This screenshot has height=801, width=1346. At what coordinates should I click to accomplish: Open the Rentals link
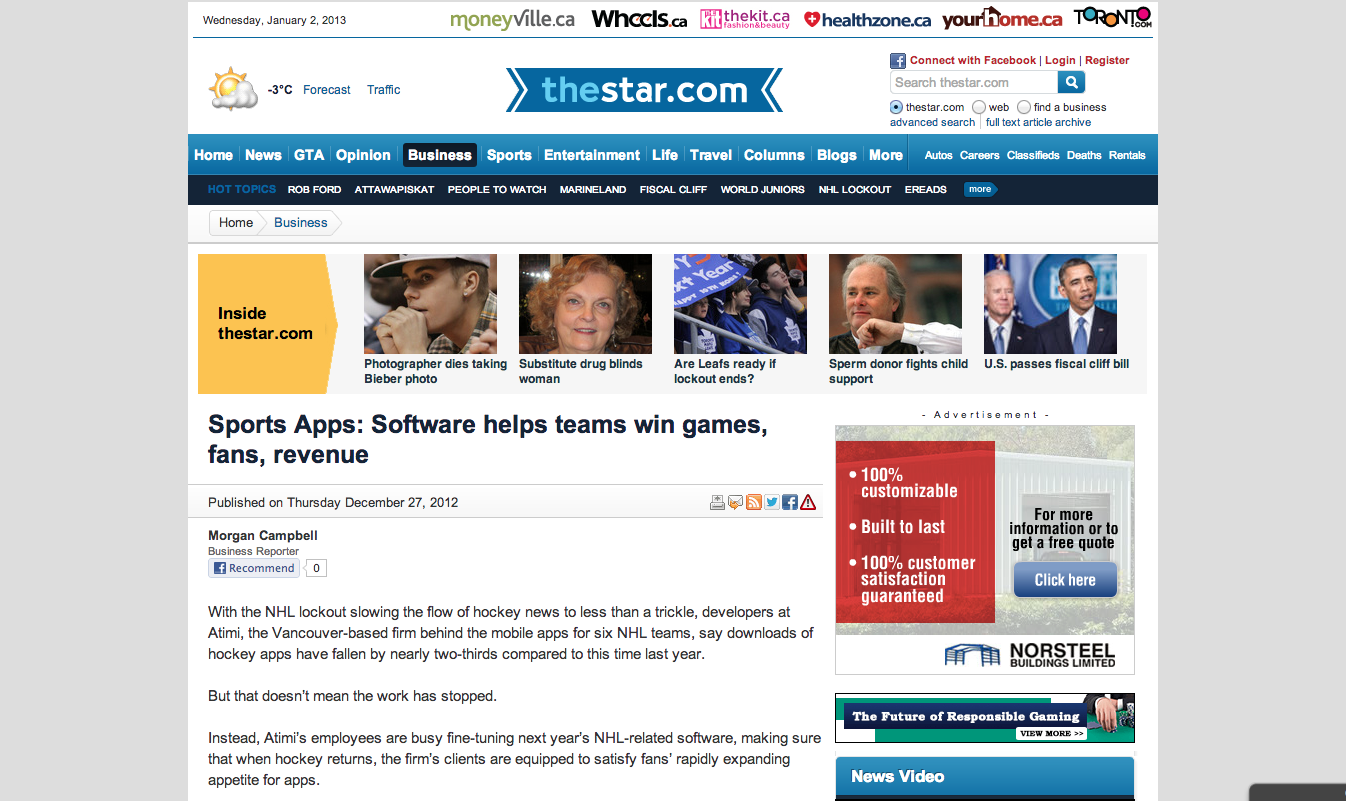[x=1127, y=155]
